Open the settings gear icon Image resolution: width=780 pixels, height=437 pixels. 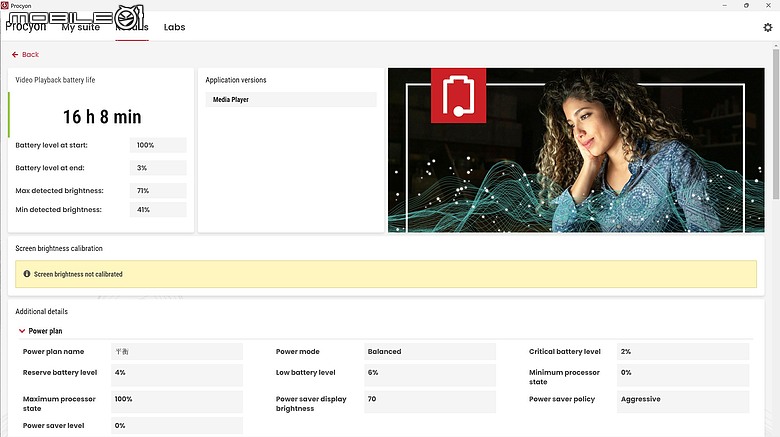click(x=768, y=27)
